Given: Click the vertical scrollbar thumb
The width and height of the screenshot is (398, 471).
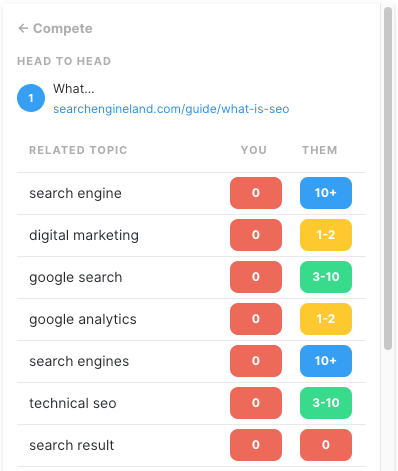Looking at the screenshot, I should 388,179.
